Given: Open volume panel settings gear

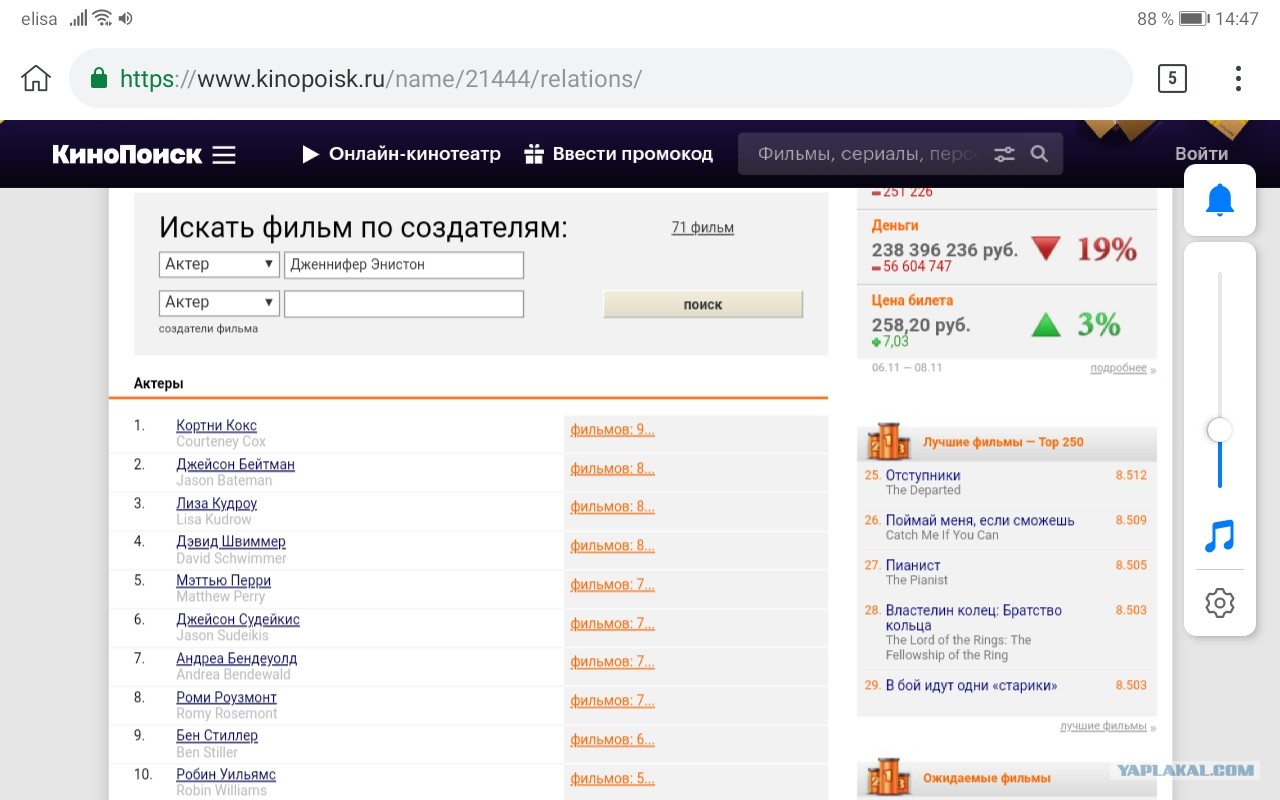Looking at the screenshot, I should click(x=1220, y=603).
